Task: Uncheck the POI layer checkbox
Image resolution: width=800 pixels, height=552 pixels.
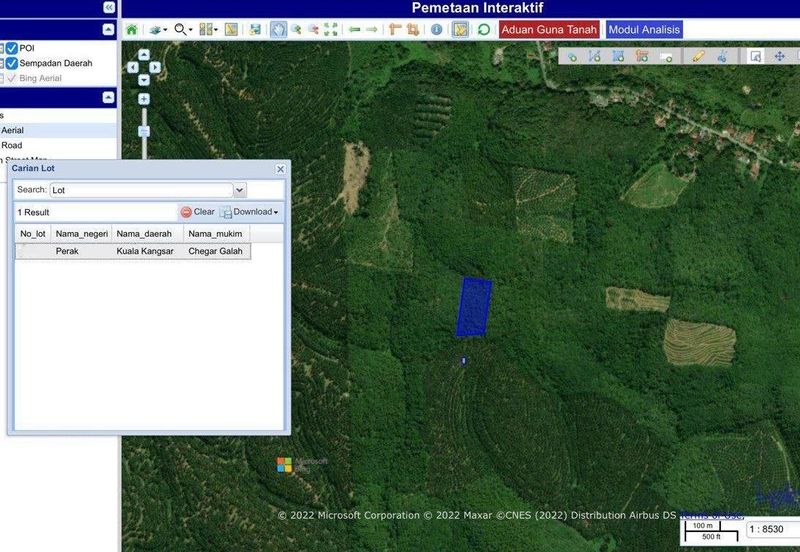Action: click(x=11, y=48)
